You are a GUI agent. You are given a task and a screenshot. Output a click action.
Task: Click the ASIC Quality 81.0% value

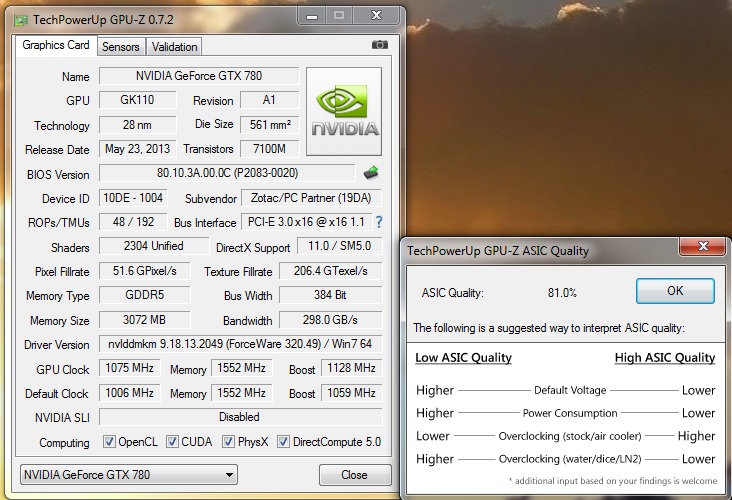(562, 293)
